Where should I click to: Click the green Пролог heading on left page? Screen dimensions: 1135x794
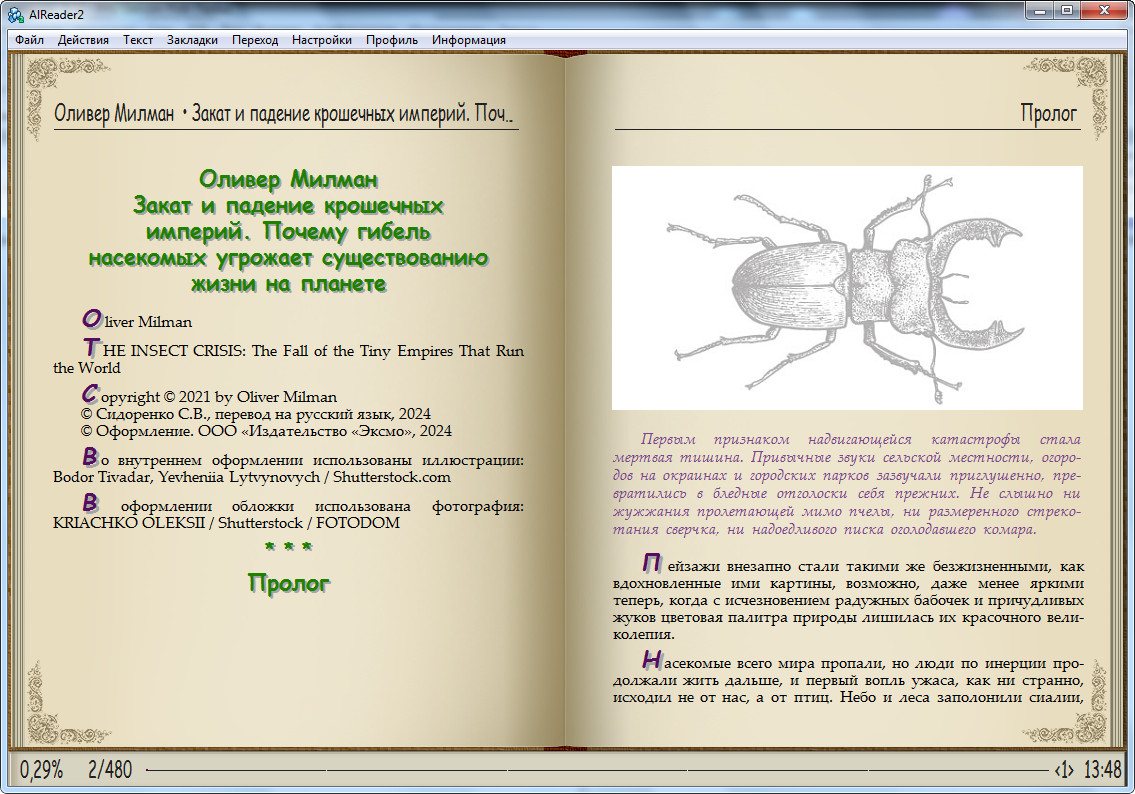(x=289, y=583)
